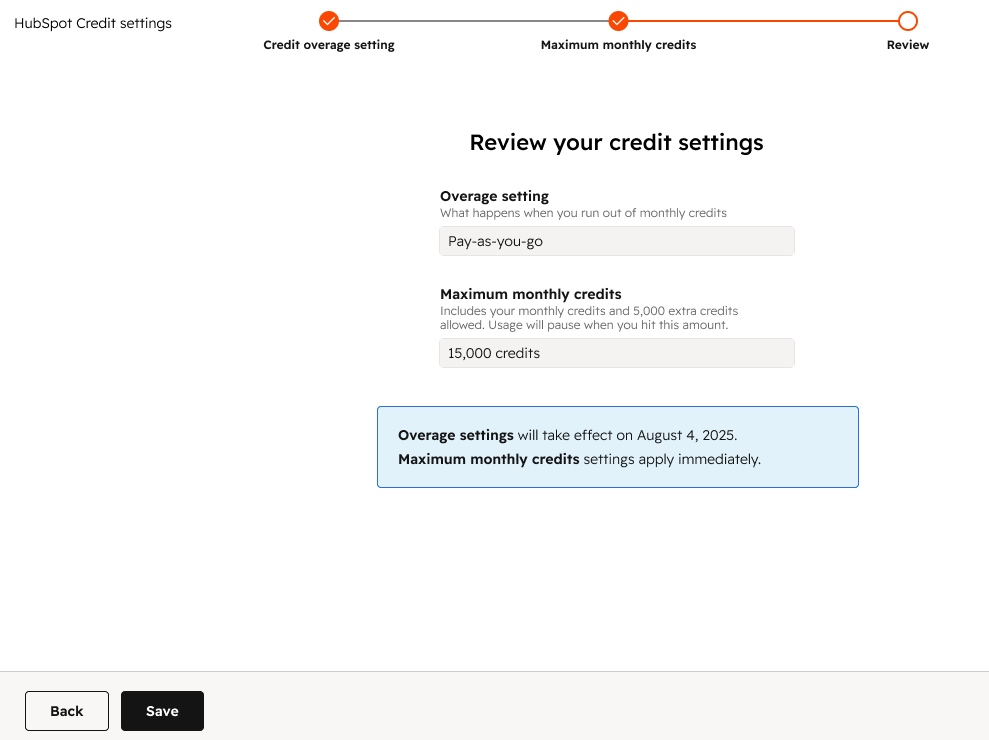Click the checkmark icon above Maximum monthly credits
Image resolution: width=989 pixels, height=740 pixels.
pyautogui.click(x=618, y=20)
